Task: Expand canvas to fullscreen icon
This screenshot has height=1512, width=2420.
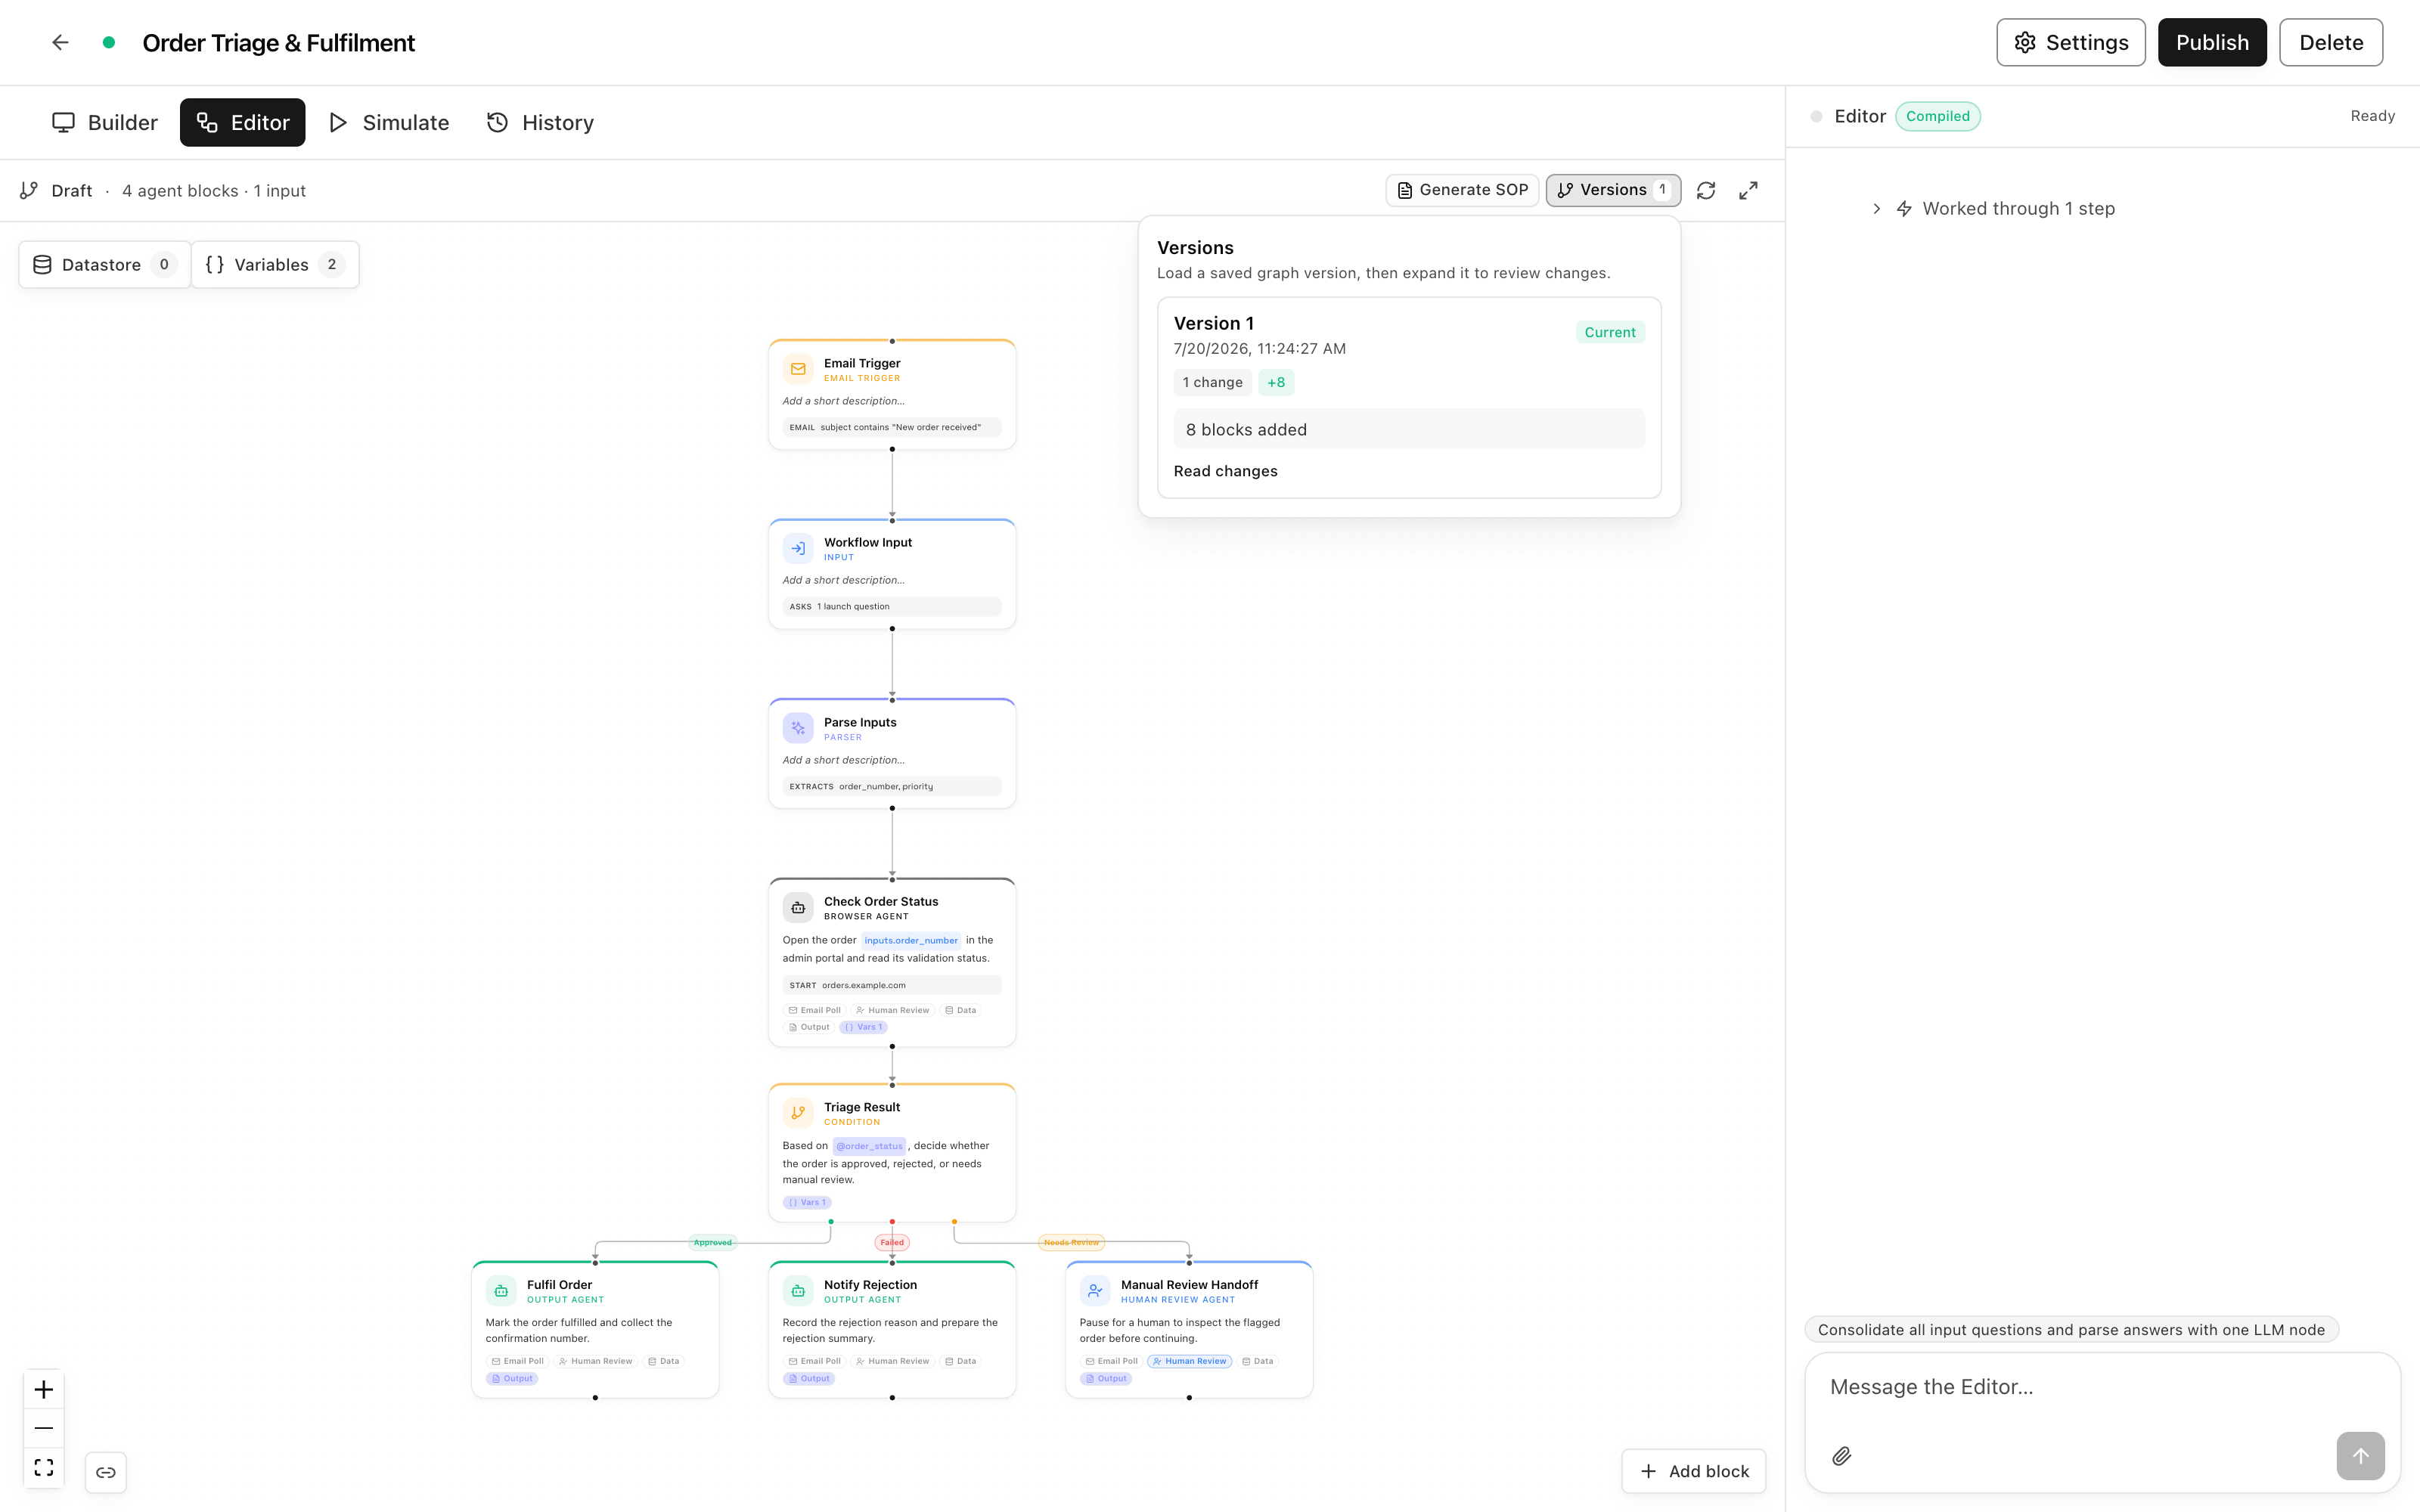Action: click(1748, 190)
